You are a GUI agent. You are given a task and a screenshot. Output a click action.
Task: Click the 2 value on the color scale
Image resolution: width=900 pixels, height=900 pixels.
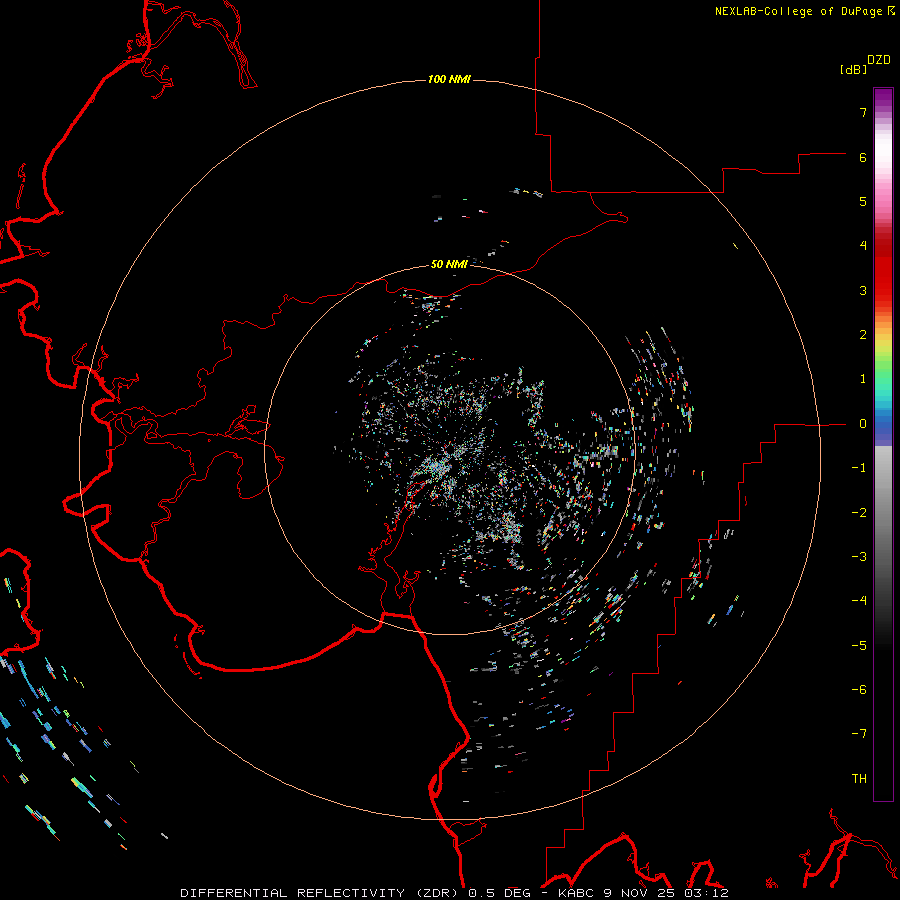tap(863, 335)
